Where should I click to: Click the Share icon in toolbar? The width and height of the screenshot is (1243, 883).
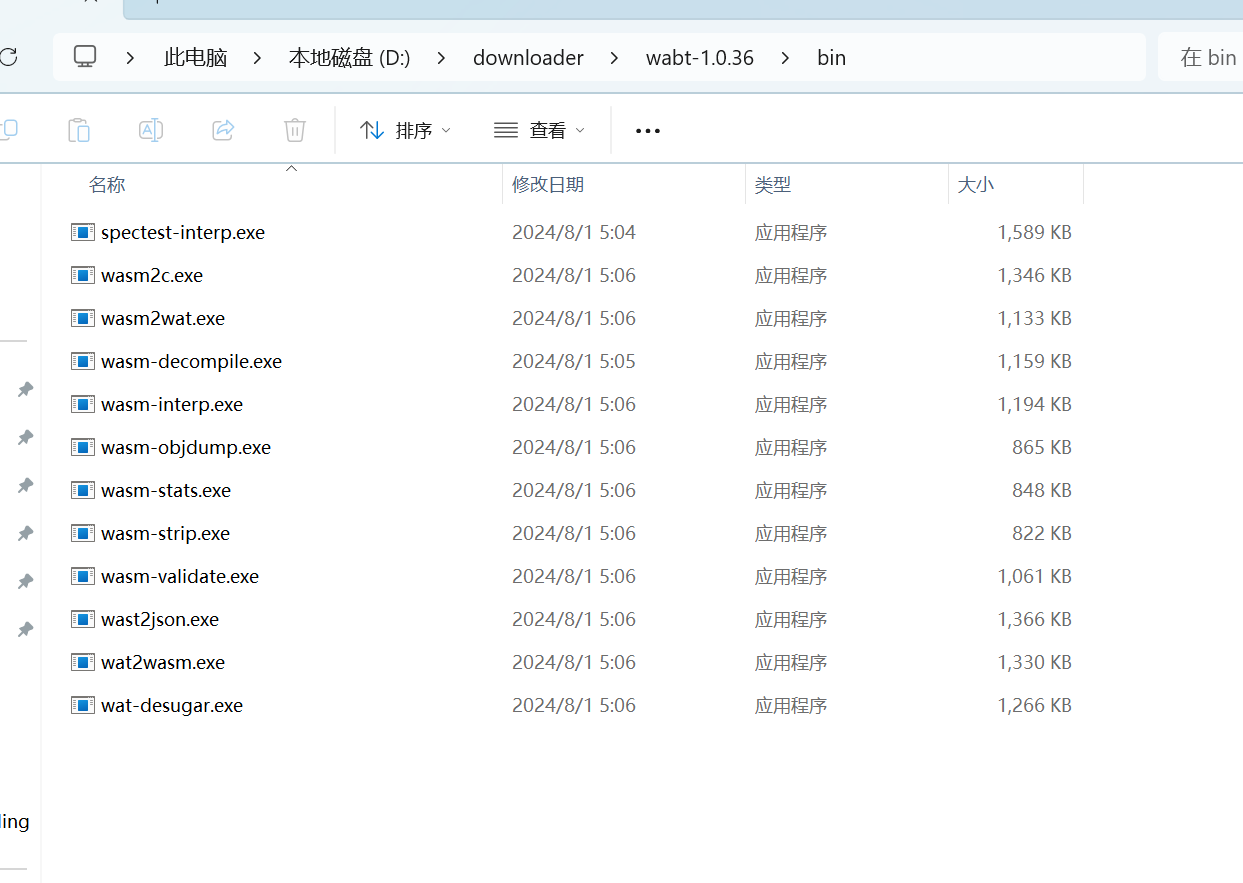pos(223,130)
